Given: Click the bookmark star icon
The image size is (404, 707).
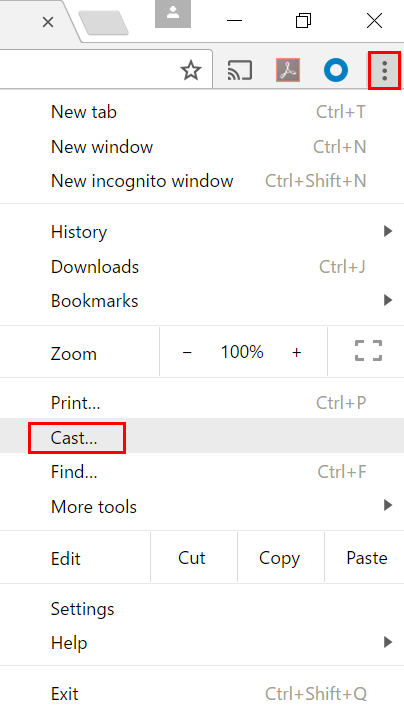Looking at the screenshot, I should [x=191, y=71].
